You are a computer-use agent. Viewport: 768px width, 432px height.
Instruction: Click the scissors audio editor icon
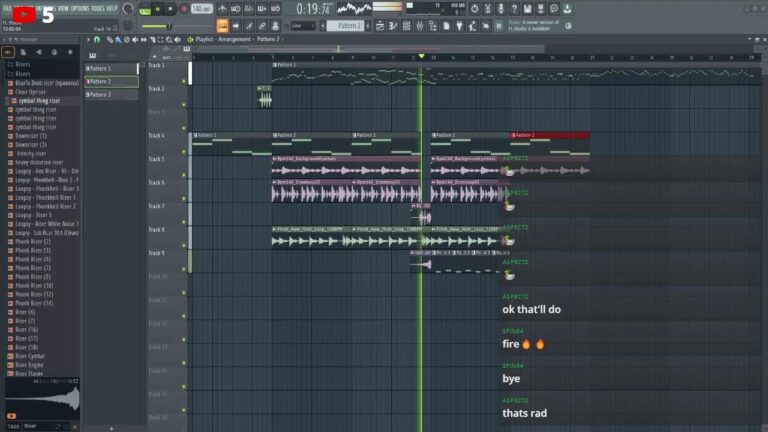487,9
